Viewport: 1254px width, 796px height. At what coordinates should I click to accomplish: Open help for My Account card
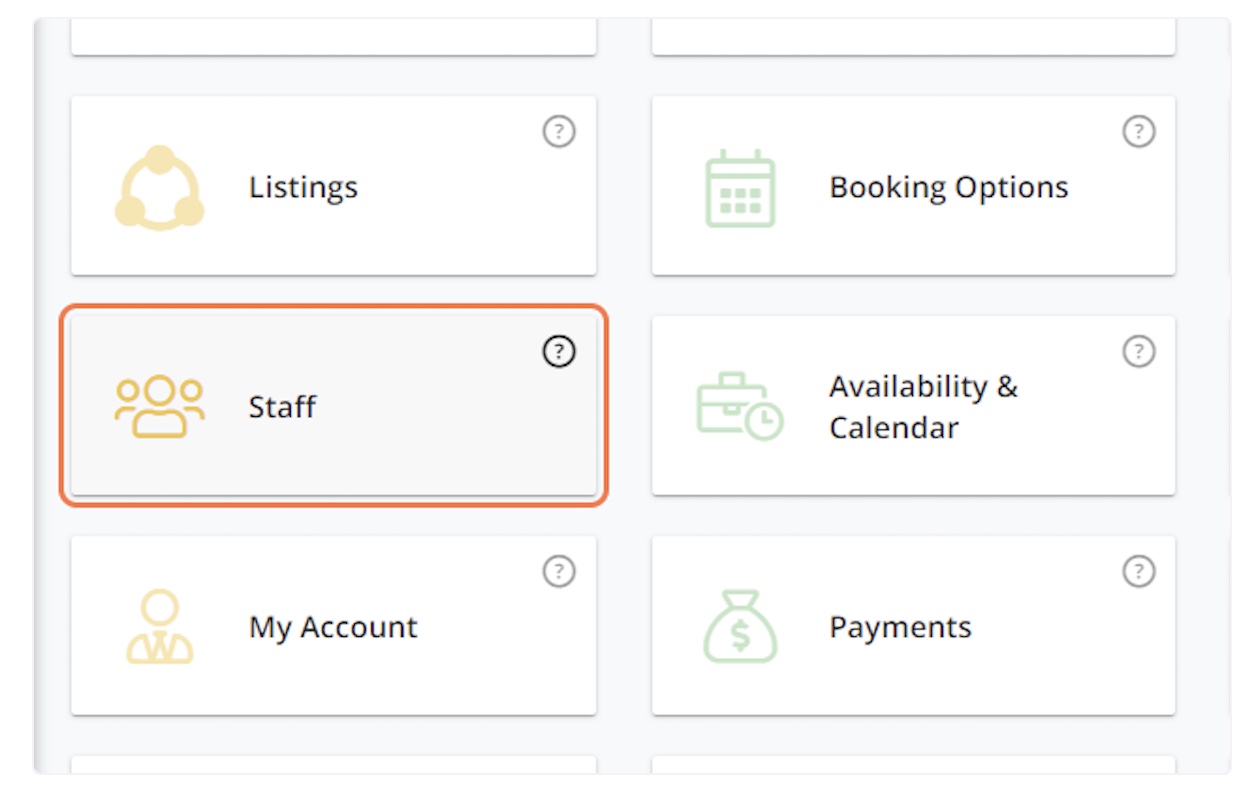click(559, 571)
